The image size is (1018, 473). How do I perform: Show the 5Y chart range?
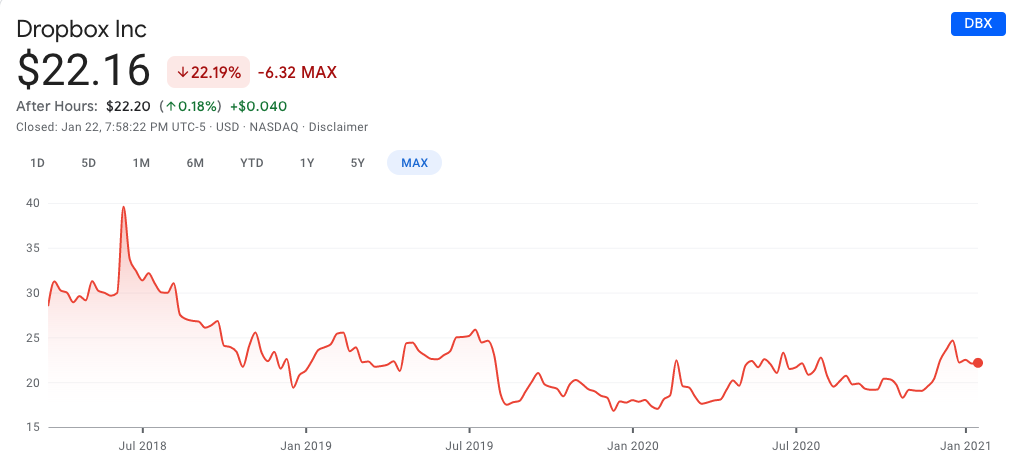click(358, 163)
